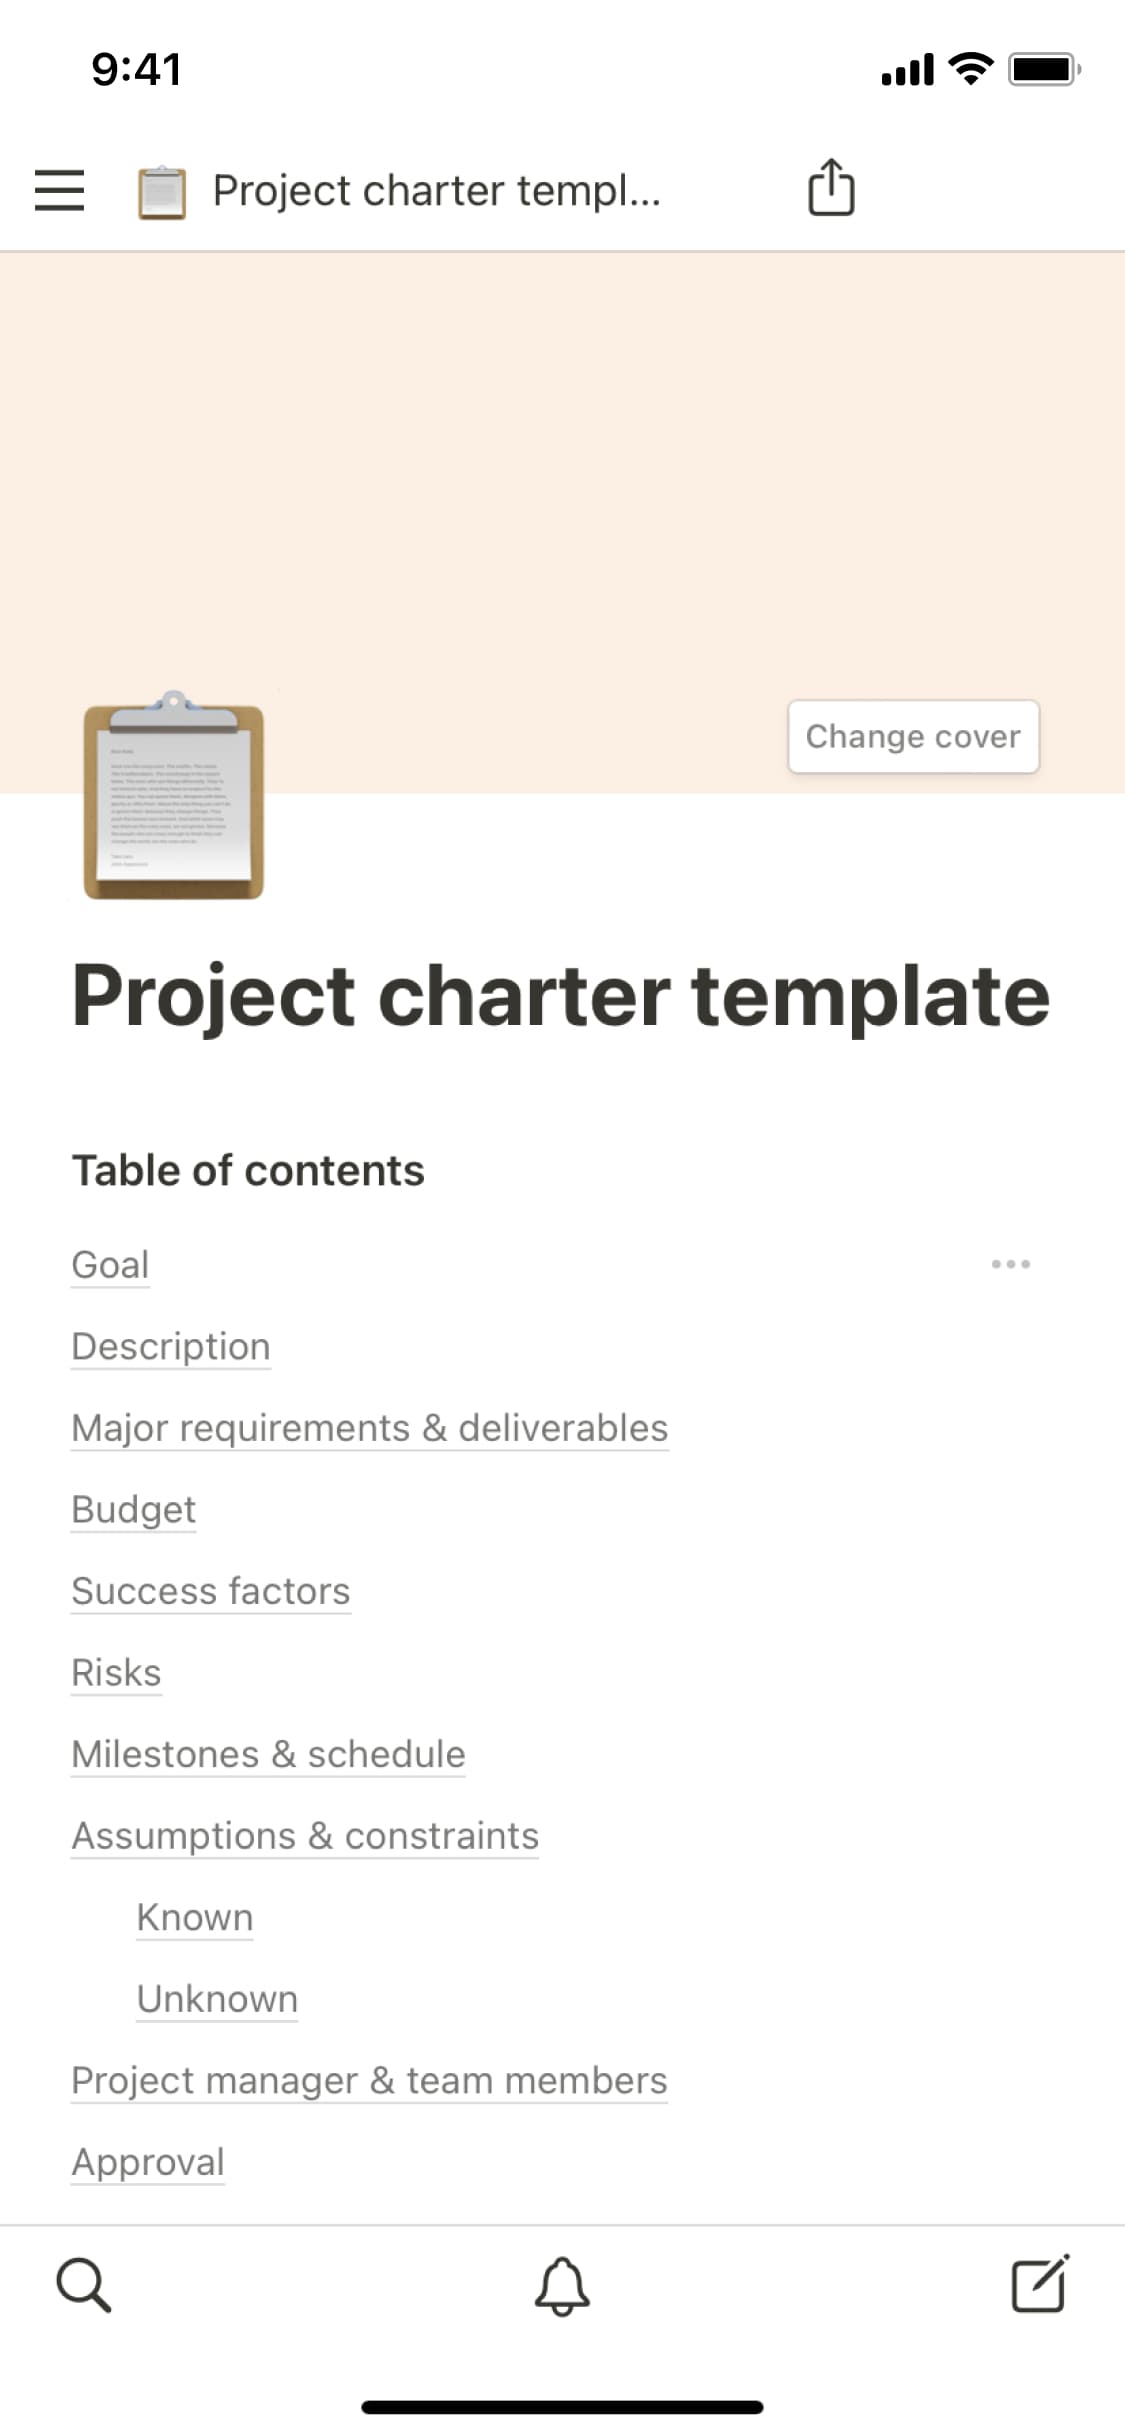The width and height of the screenshot is (1125, 2436).
Task: Open the Share options for this page
Action: point(830,188)
